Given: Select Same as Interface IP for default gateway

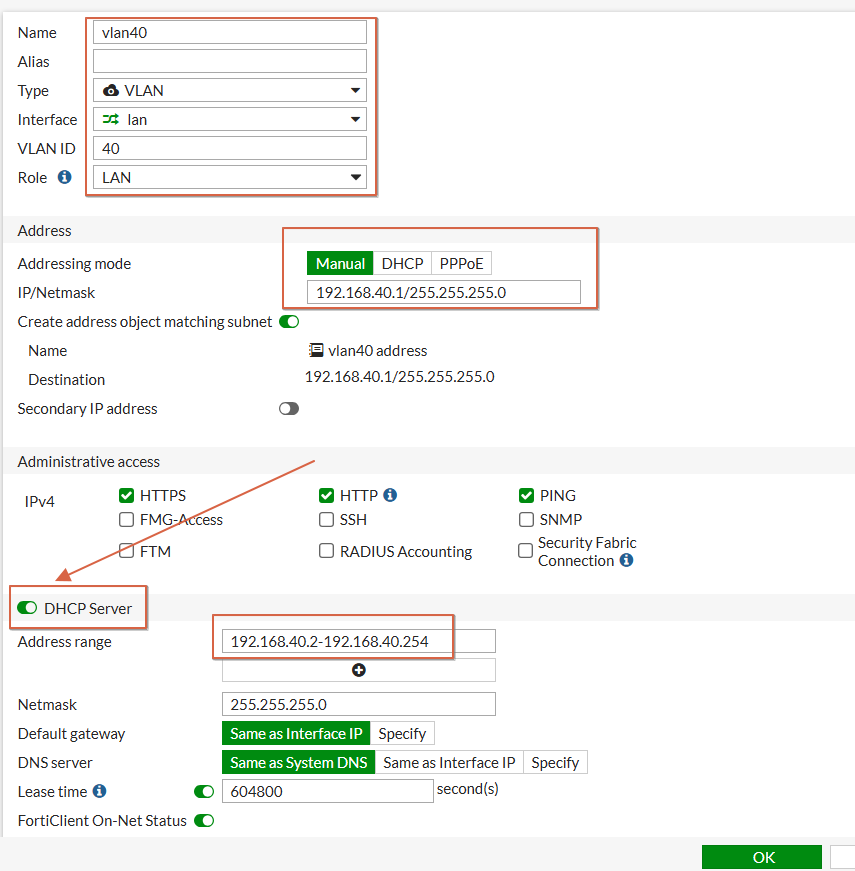Looking at the screenshot, I should coord(296,733).
